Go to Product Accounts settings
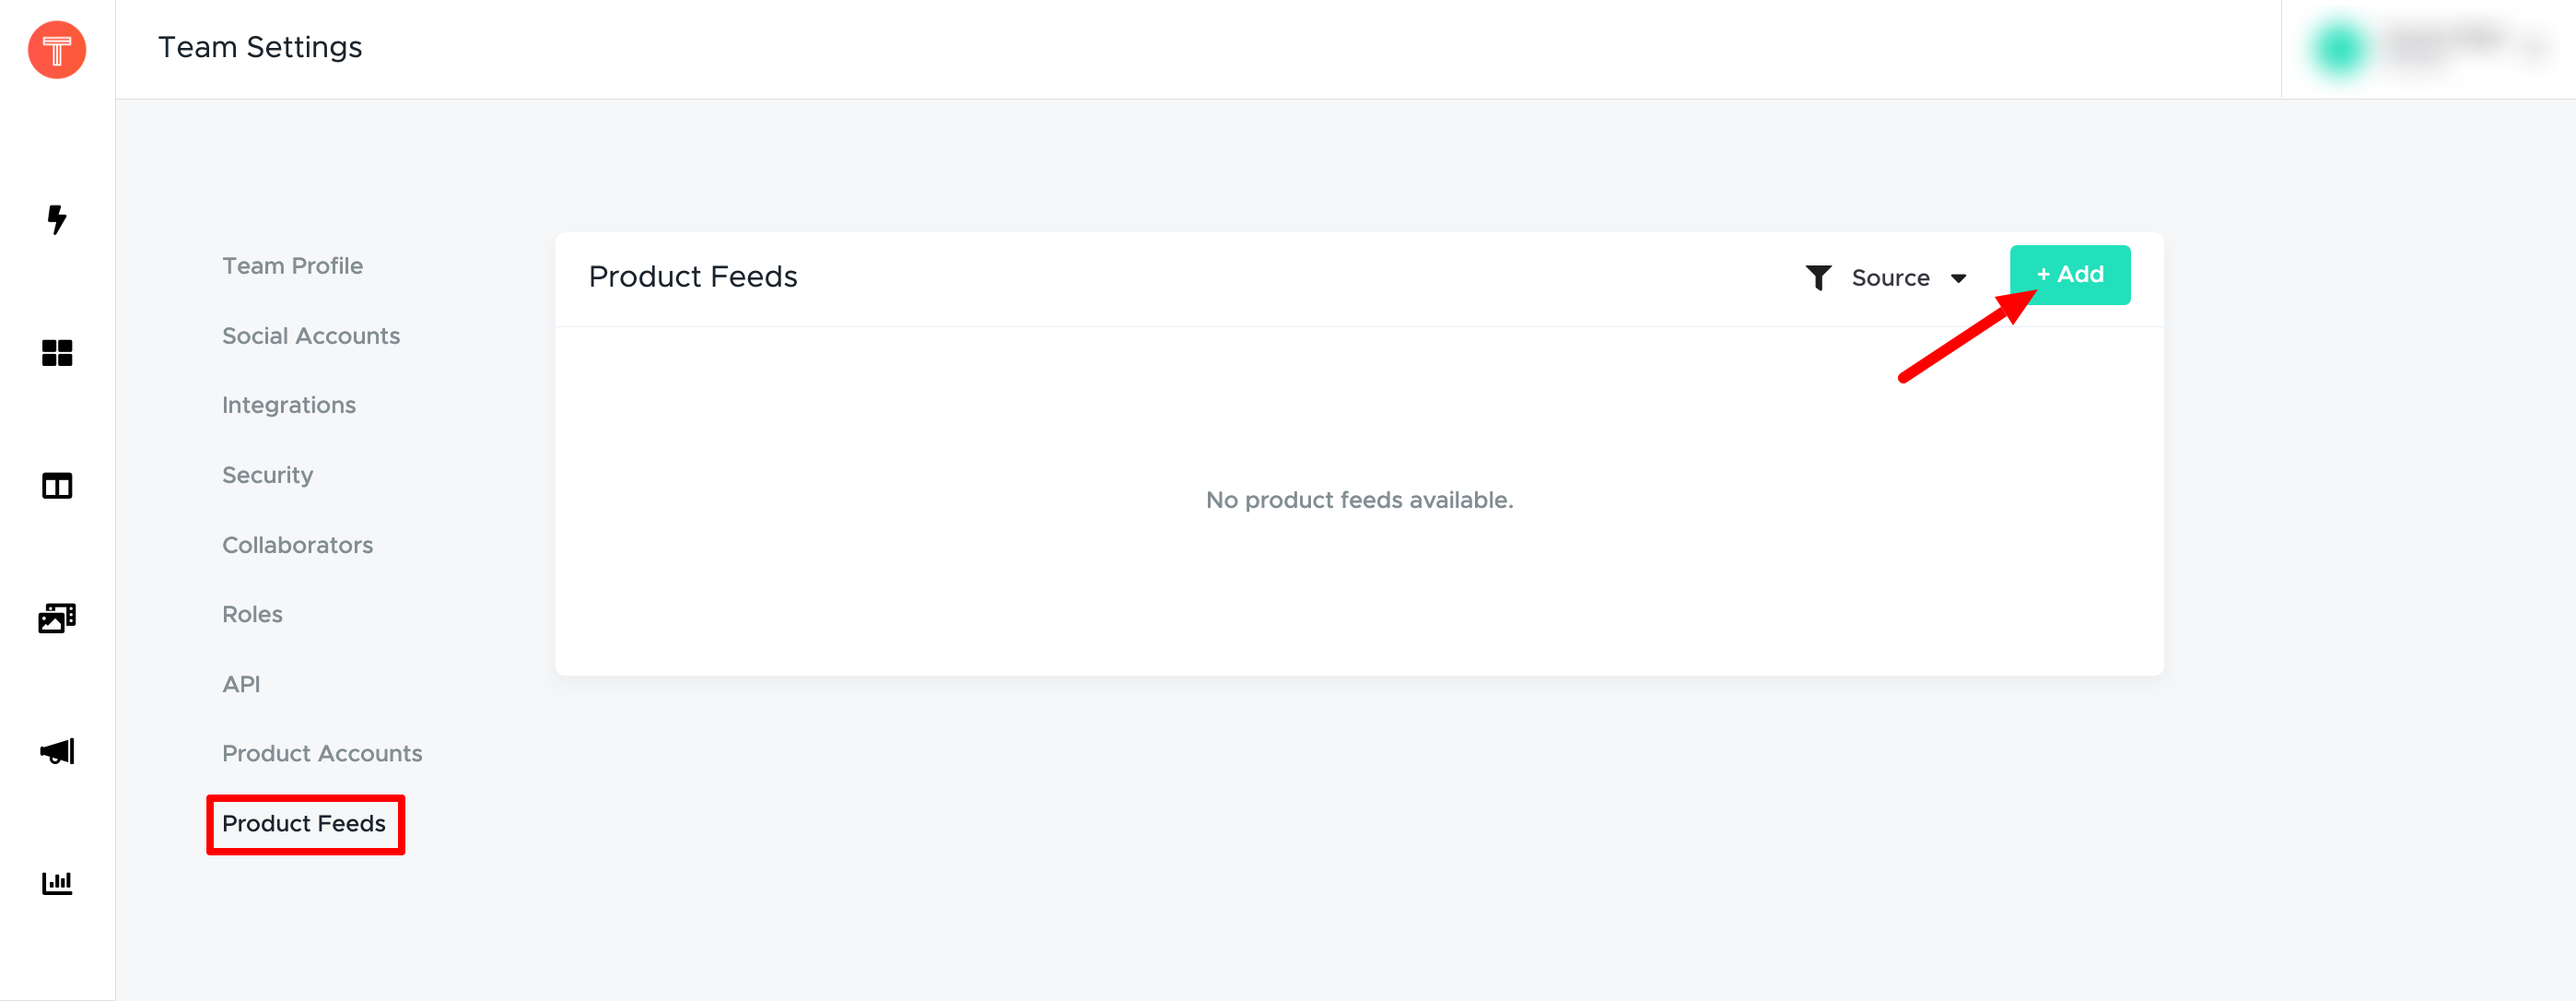The image size is (2576, 1001). (x=322, y=753)
